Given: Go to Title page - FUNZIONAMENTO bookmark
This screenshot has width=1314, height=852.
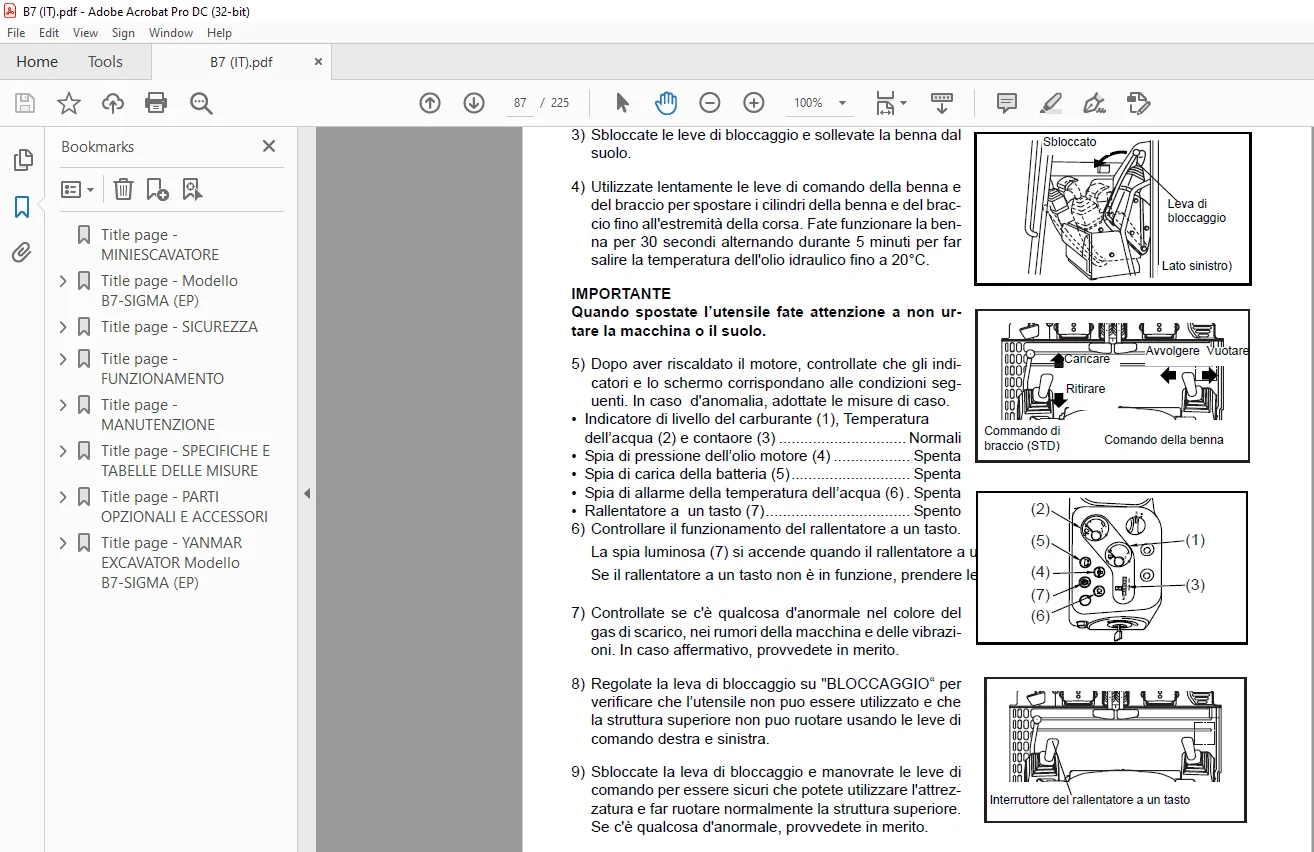Looking at the screenshot, I should coord(162,368).
